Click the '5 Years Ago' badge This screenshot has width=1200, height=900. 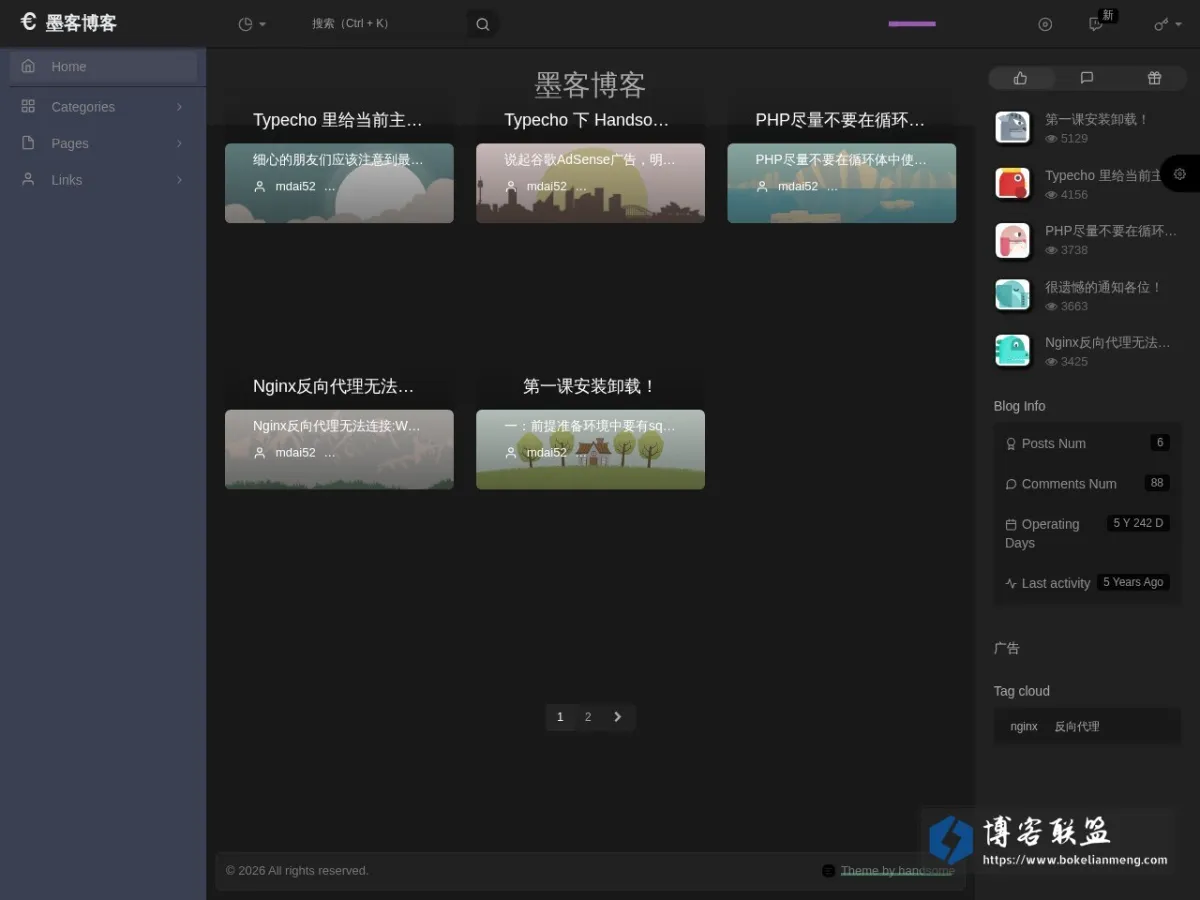(x=1133, y=582)
